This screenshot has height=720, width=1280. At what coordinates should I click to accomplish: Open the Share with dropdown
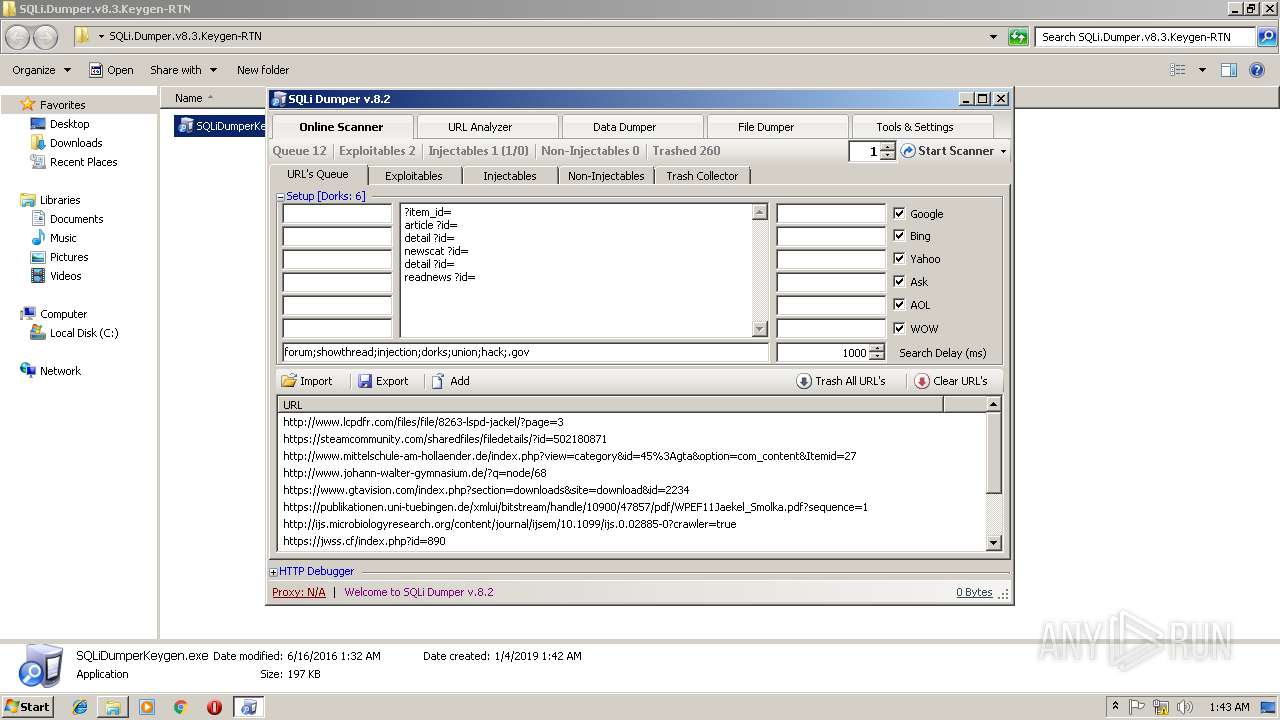click(x=183, y=70)
